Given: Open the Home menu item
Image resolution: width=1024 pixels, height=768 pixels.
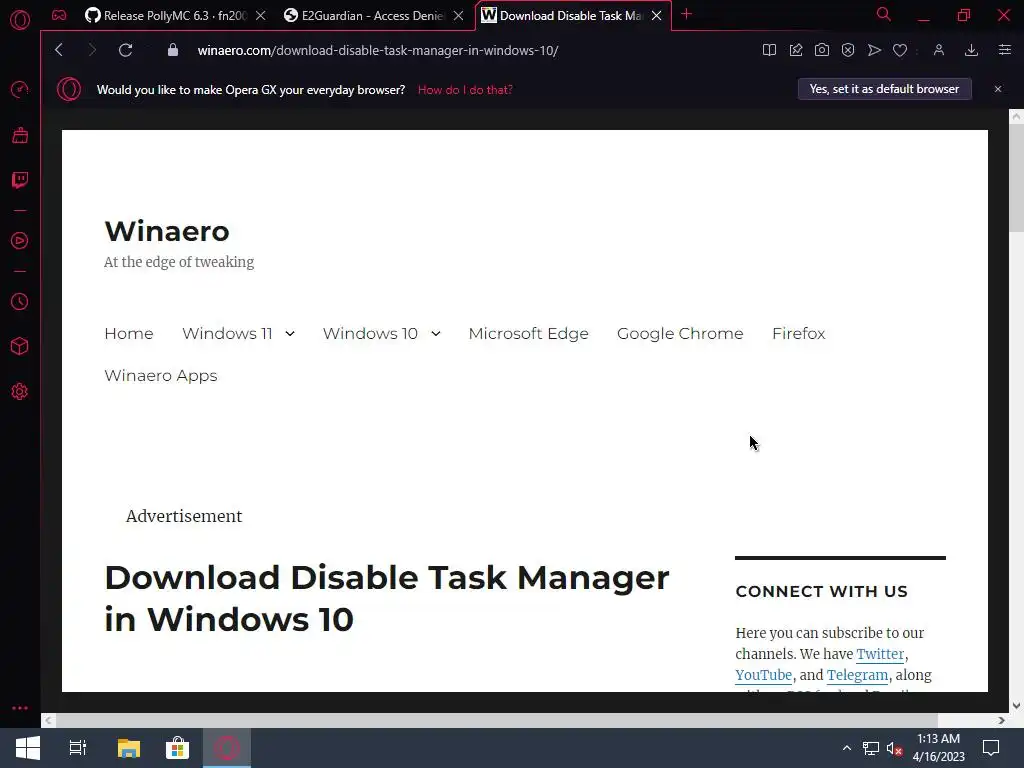Looking at the screenshot, I should 129,334.
